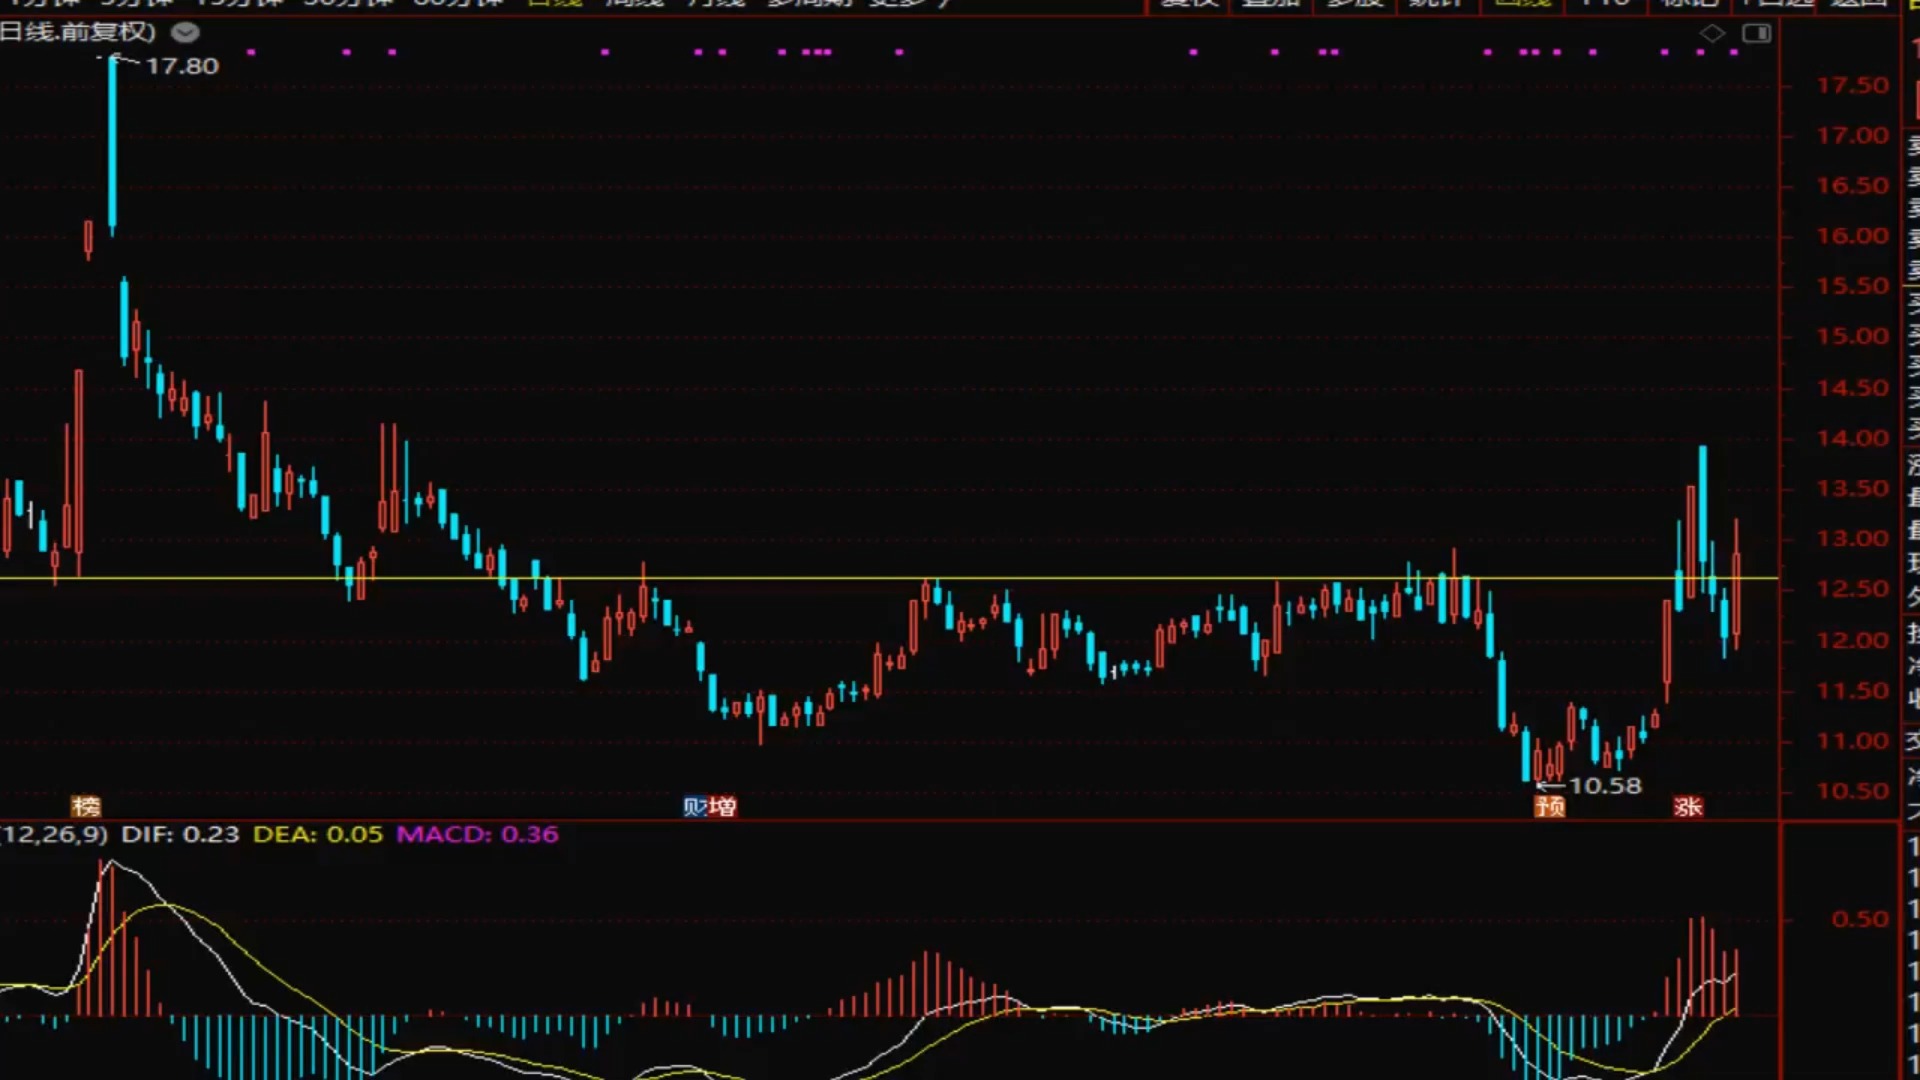Click the 11.50 price axis label
This screenshot has width=1920, height=1080.
point(1852,691)
